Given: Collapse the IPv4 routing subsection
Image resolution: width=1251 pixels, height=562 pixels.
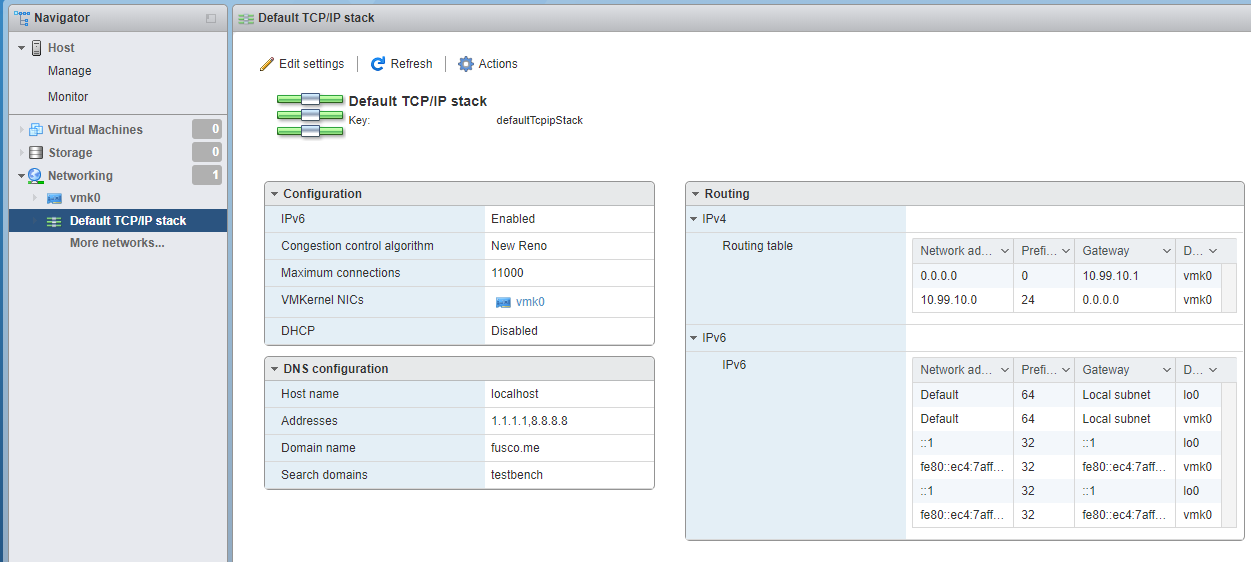Looking at the screenshot, I should pos(694,219).
